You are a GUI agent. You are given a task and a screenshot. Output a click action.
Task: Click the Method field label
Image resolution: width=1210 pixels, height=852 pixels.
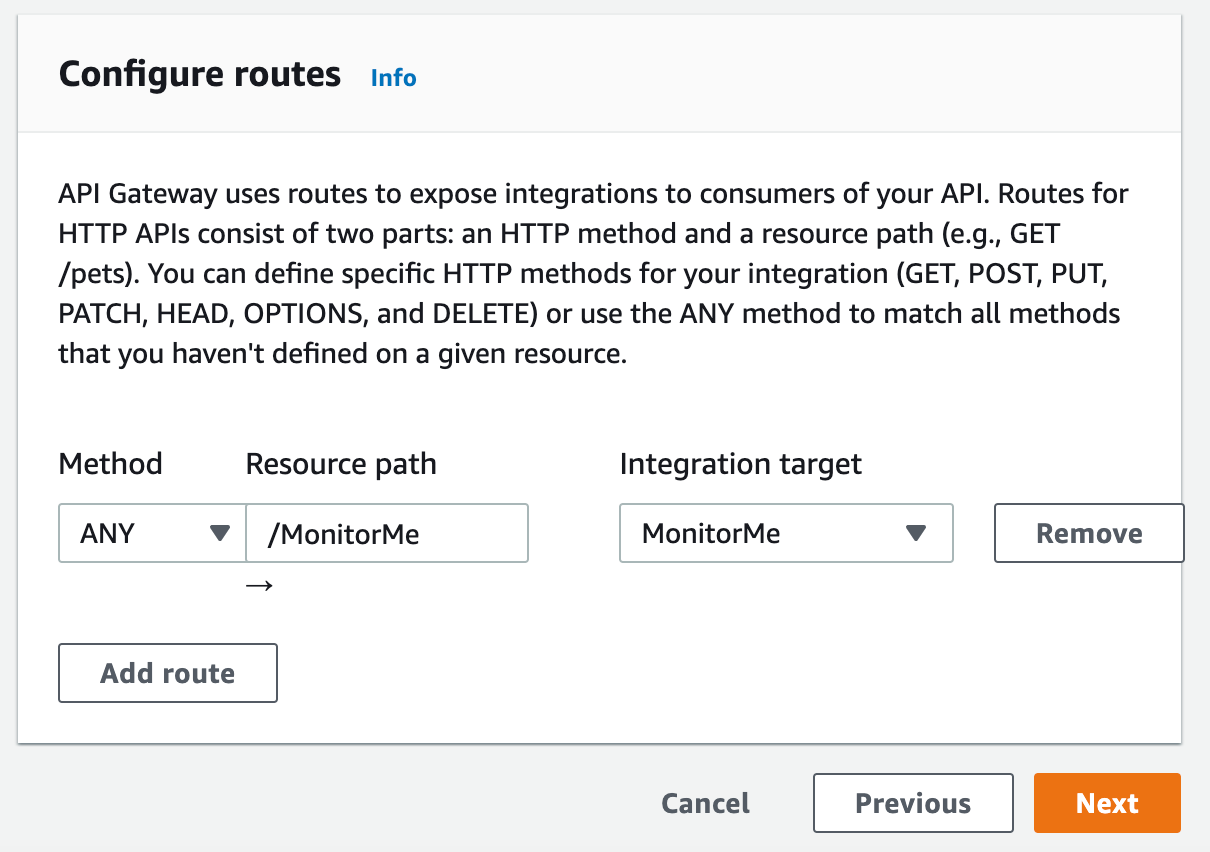[x=110, y=464]
